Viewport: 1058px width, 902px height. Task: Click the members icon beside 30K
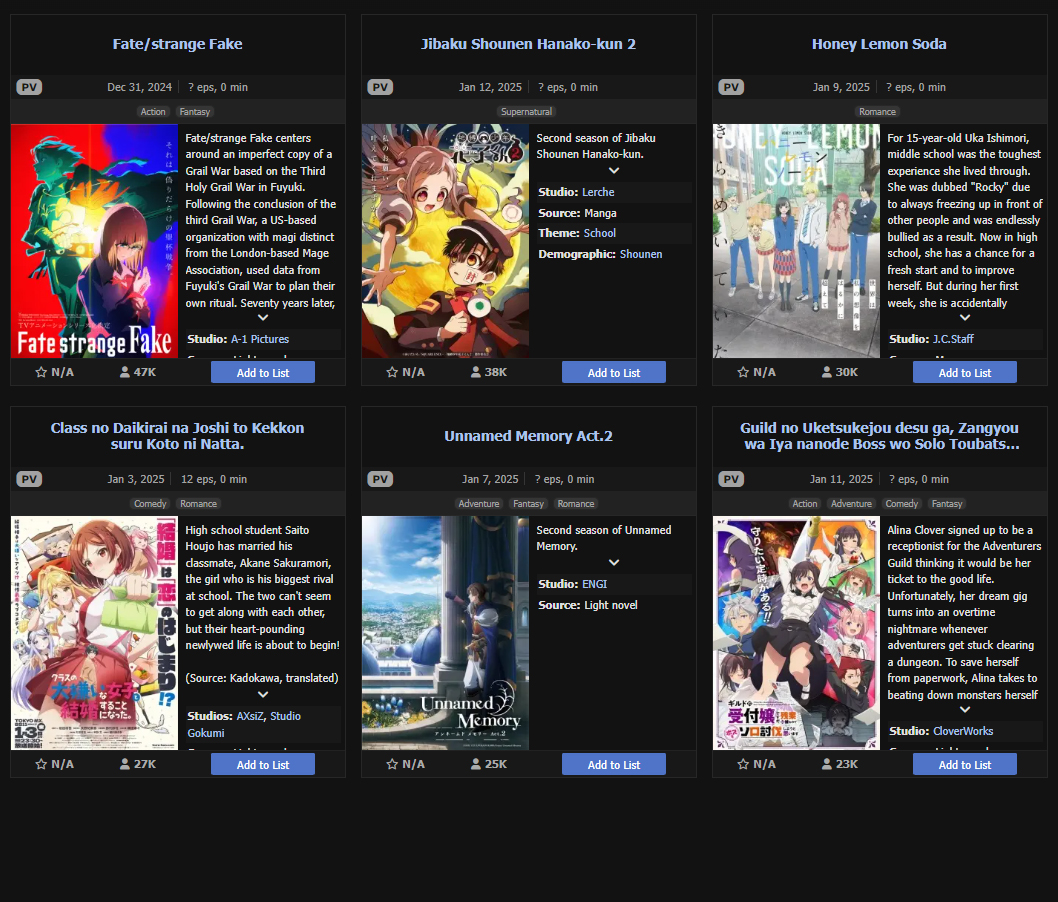click(x=827, y=372)
